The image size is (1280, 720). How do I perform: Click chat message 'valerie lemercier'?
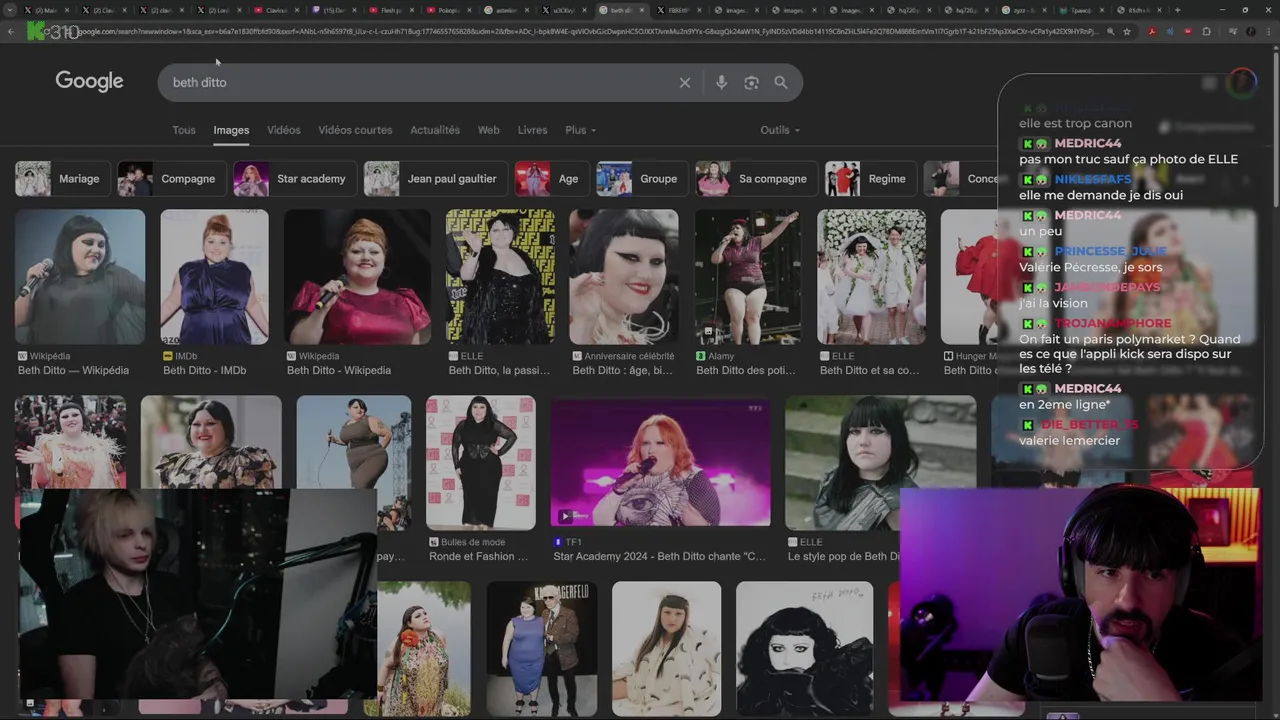(1069, 441)
